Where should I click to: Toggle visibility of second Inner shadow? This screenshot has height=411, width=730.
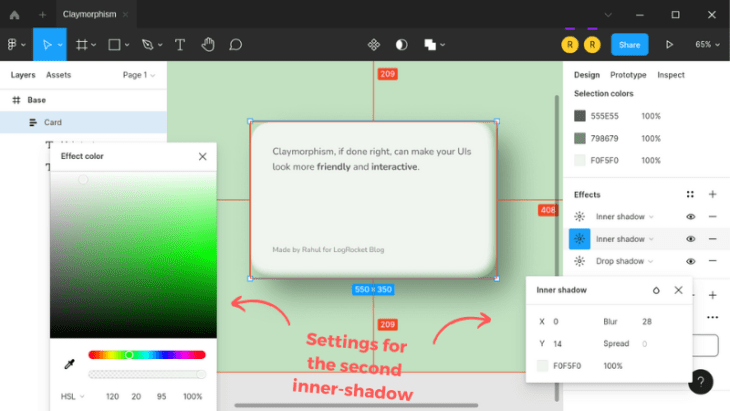(690, 239)
